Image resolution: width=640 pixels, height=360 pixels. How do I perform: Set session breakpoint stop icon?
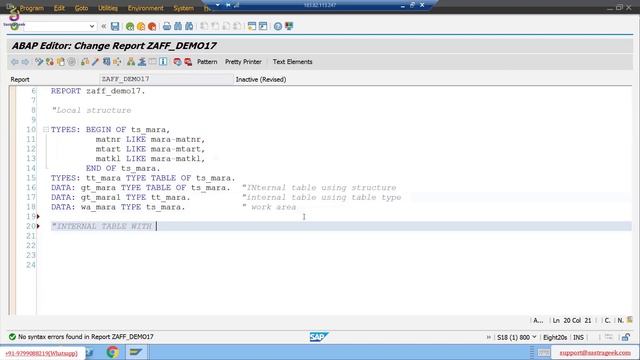177,62
